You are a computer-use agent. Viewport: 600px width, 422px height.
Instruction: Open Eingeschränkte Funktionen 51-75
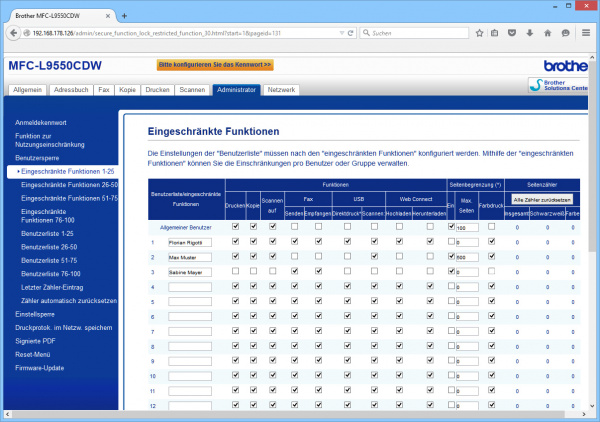pos(70,198)
